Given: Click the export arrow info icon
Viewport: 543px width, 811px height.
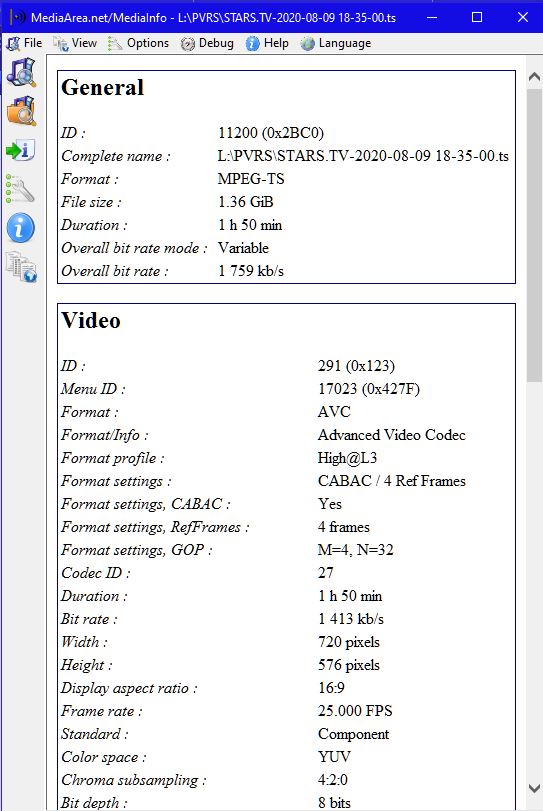Looking at the screenshot, I should (21, 150).
